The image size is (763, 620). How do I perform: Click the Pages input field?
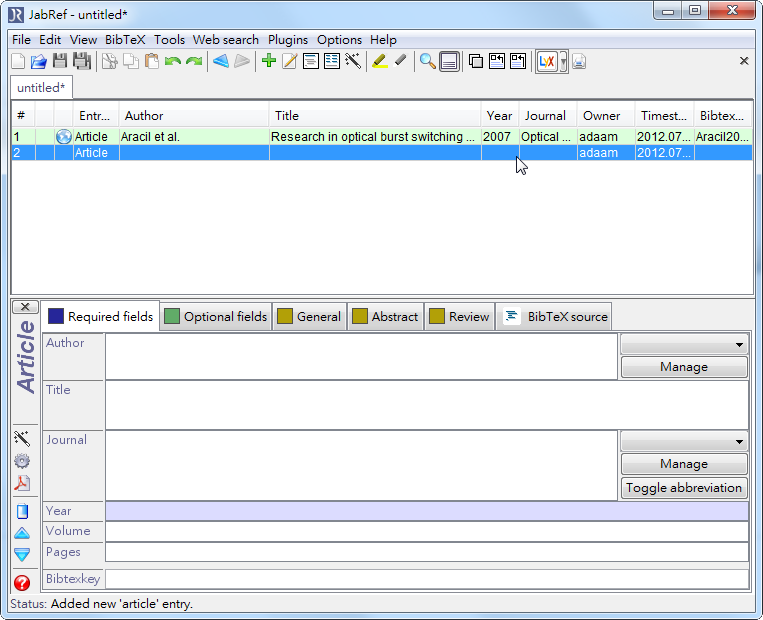coord(427,552)
